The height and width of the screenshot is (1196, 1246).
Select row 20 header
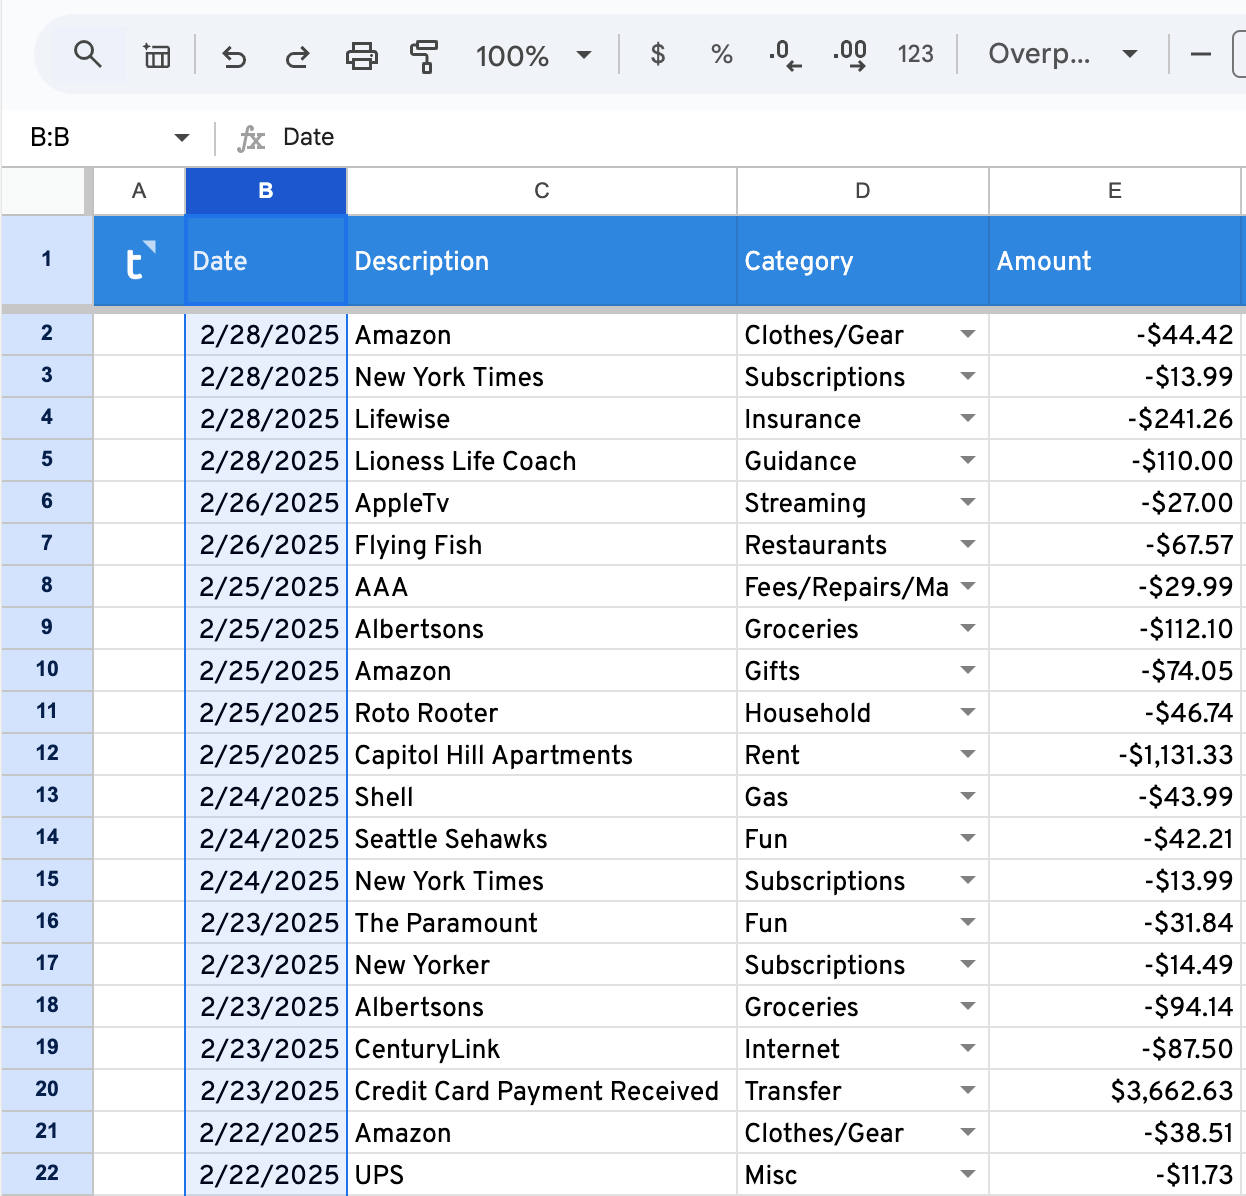[47, 1090]
